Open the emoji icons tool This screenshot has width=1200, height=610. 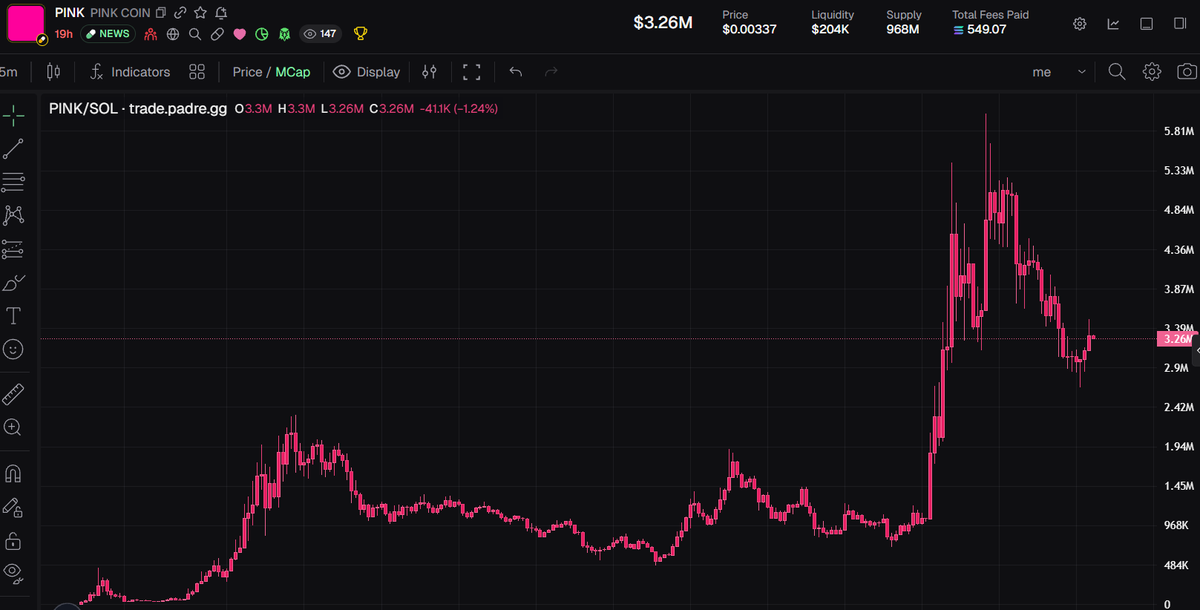14,349
